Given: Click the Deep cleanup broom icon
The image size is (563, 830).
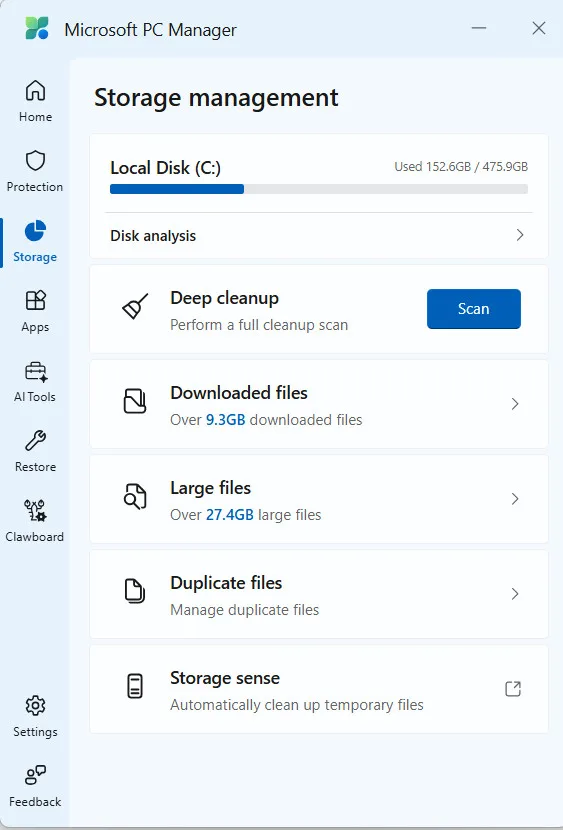Looking at the screenshot, I should tap(135, 306).
